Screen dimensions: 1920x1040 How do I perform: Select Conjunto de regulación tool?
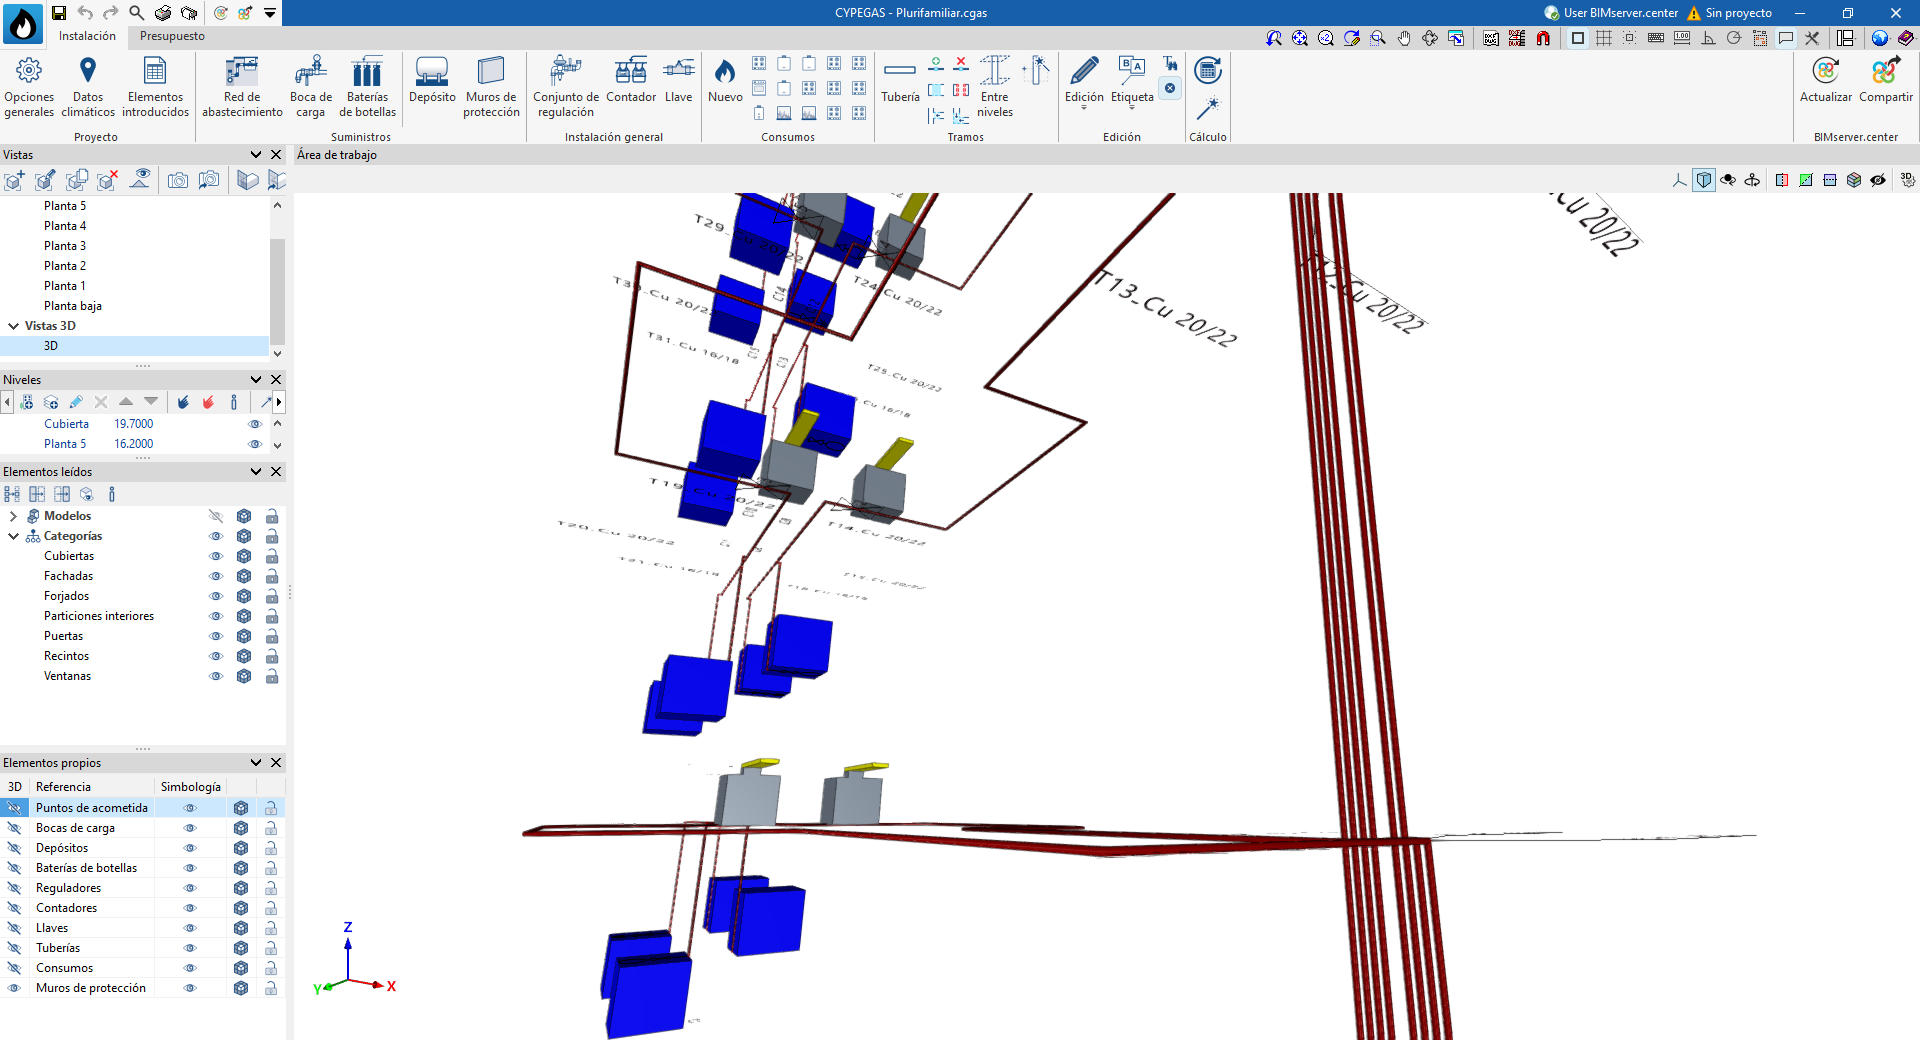coord(566,87)
